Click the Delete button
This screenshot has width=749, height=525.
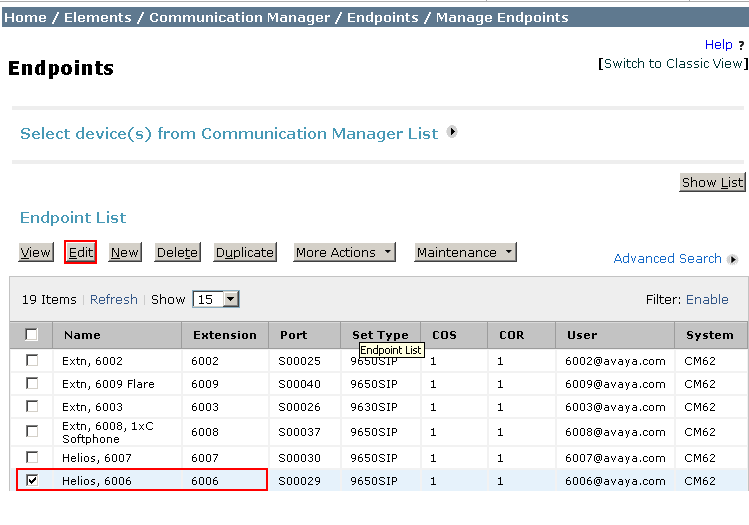(x=177, y=253)
